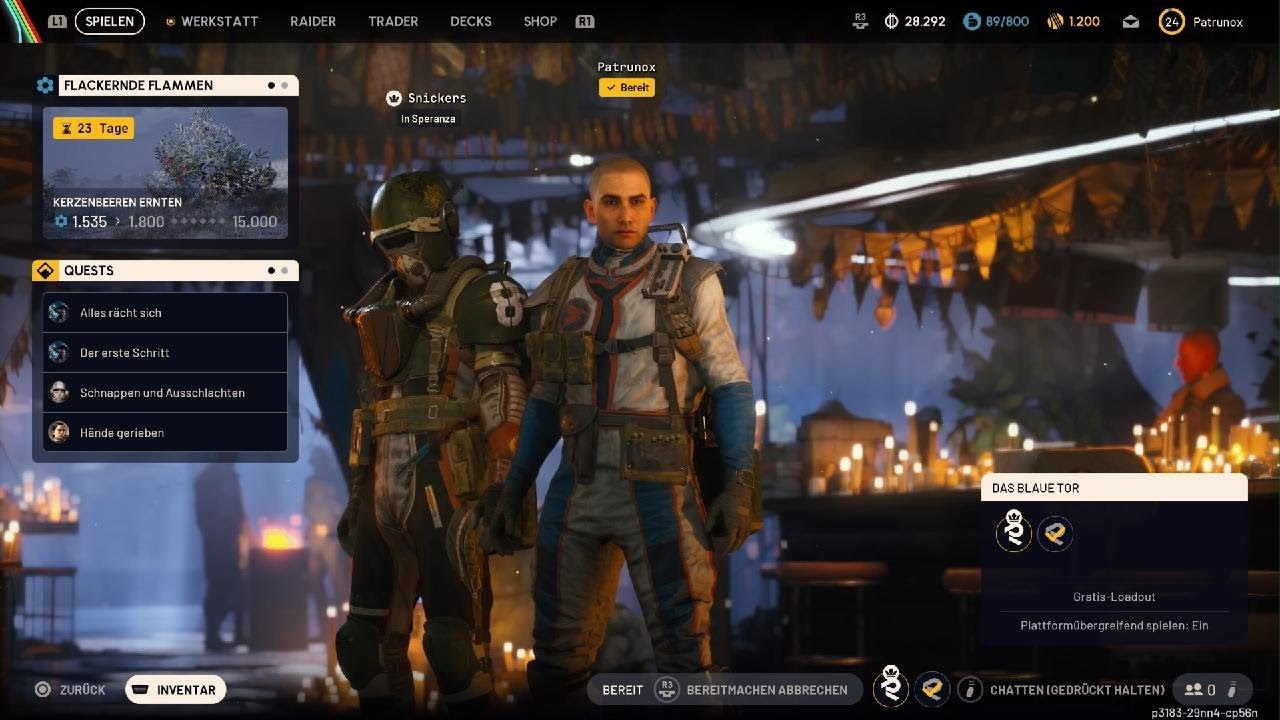The width and height of the screenshot is (1280, 720).
Task: Click the portrait beside Hände gerieben
Action: (59, 433)
